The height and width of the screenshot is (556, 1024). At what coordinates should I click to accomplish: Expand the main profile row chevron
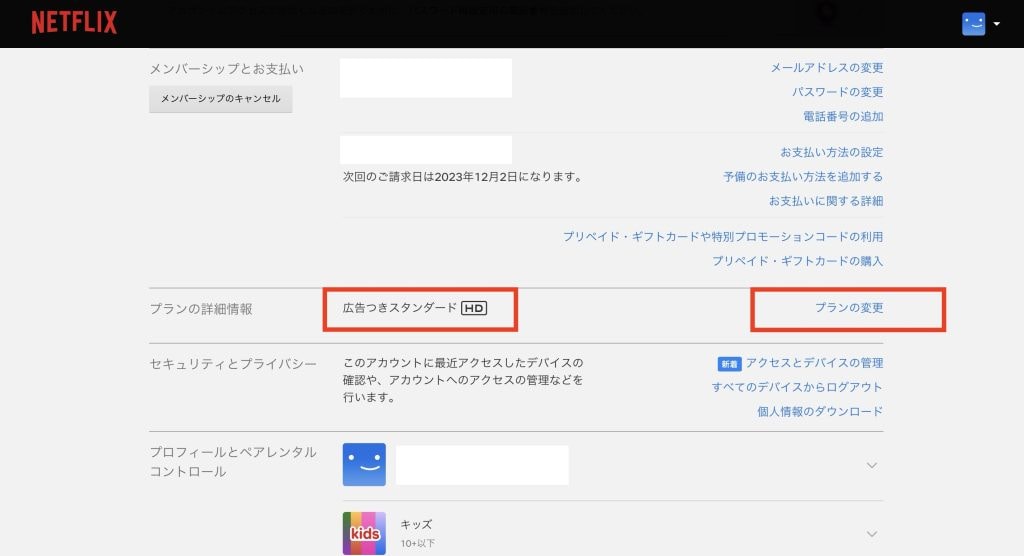[x=871, y=465]
